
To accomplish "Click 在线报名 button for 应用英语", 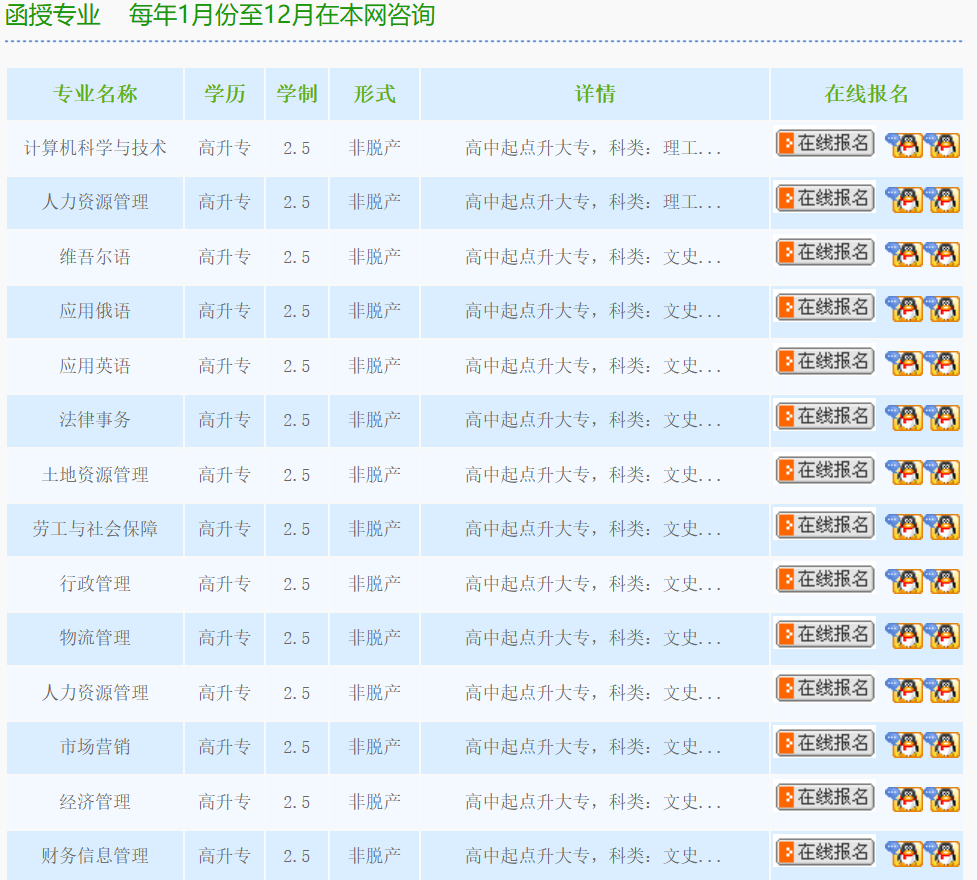I will [x=825, y=362].
